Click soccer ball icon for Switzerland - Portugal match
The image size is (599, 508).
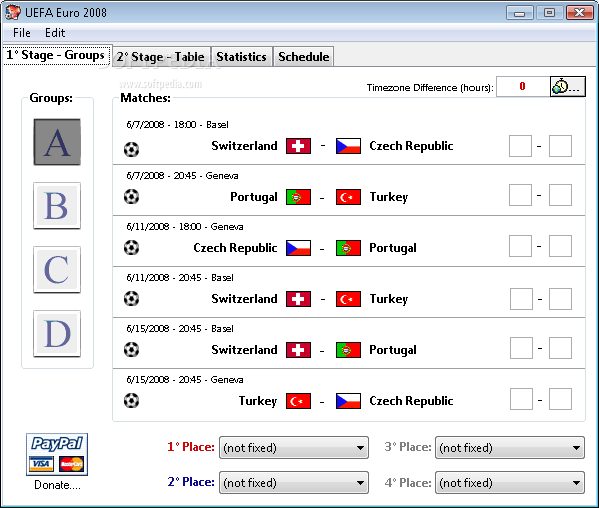(x=131, y=349)
